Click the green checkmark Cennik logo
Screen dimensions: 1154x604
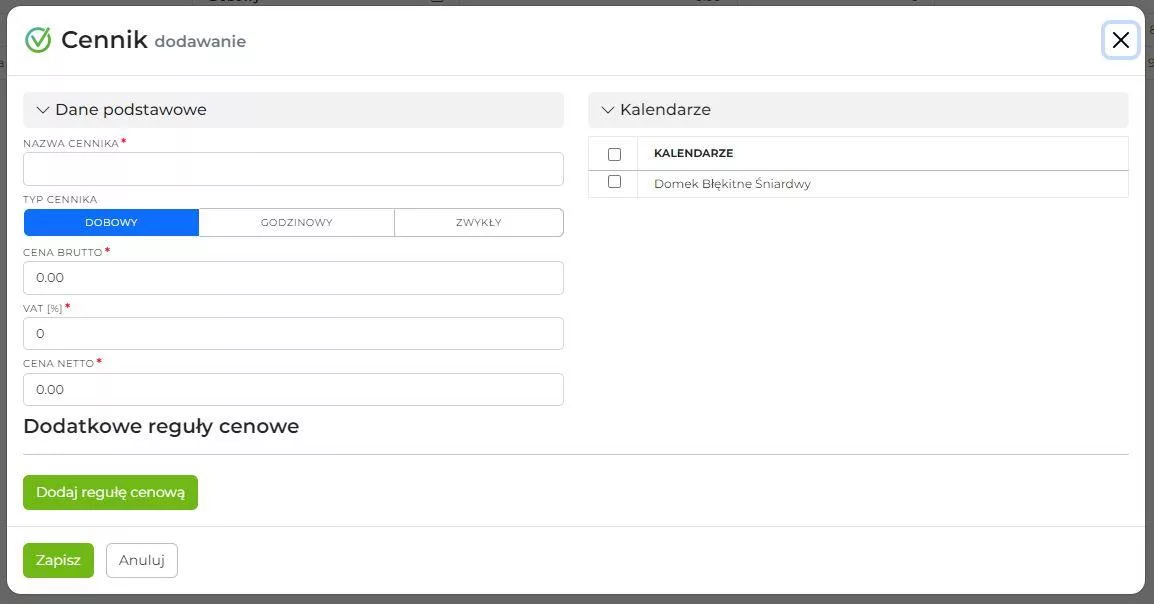(38, 40)
